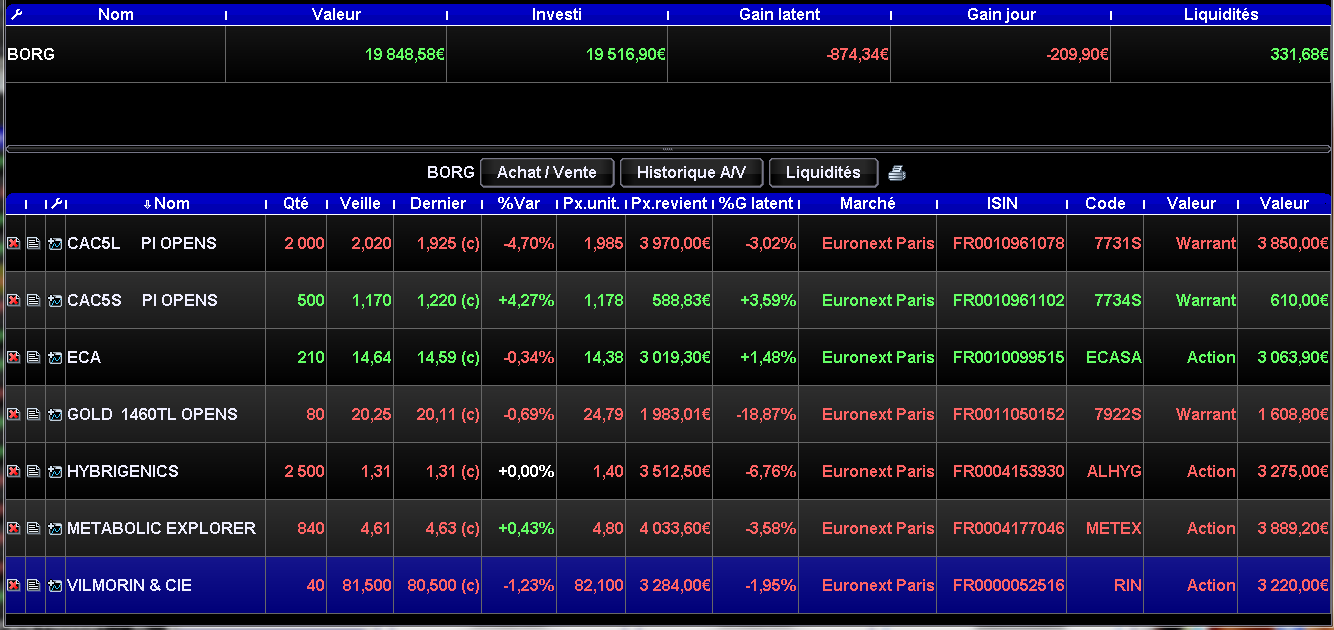Click the Gain jour header in the summary table
1334x630 pixels.
1001,14
